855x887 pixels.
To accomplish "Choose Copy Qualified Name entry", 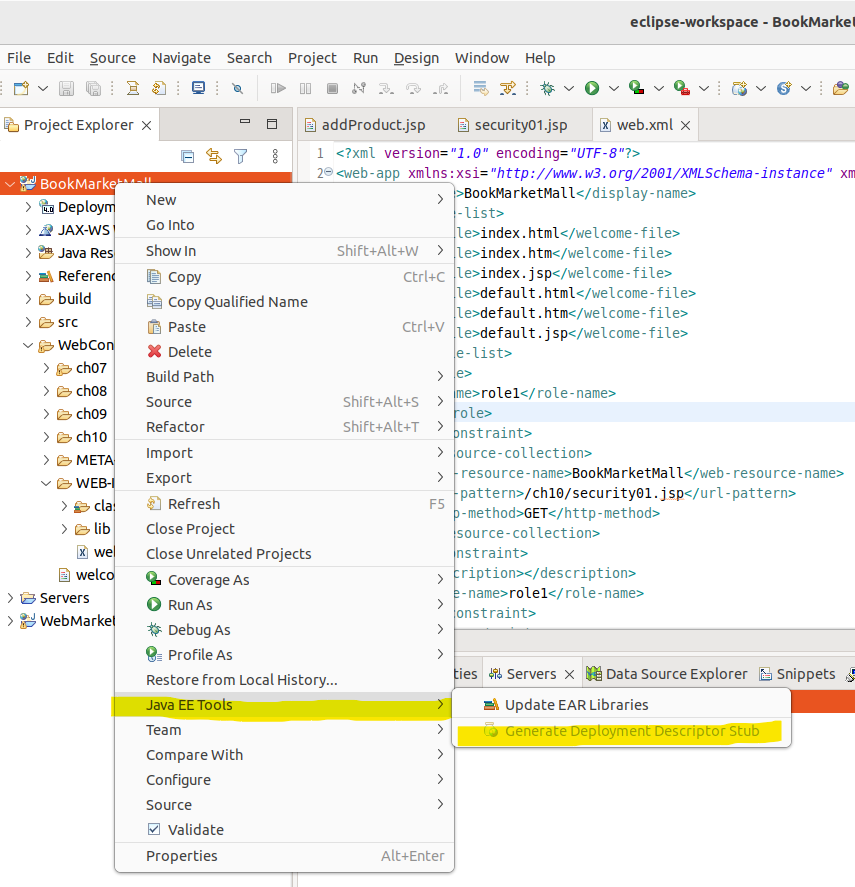I will pos(284,302).
